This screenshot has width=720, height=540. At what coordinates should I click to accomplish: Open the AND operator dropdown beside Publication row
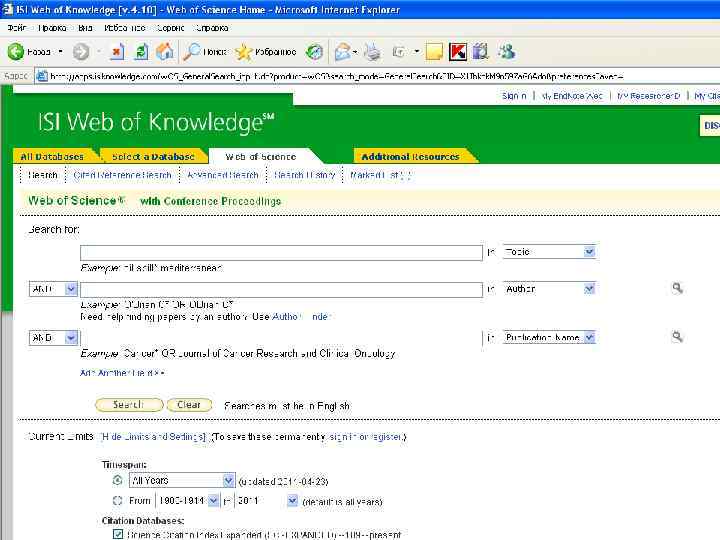[71, 338]
